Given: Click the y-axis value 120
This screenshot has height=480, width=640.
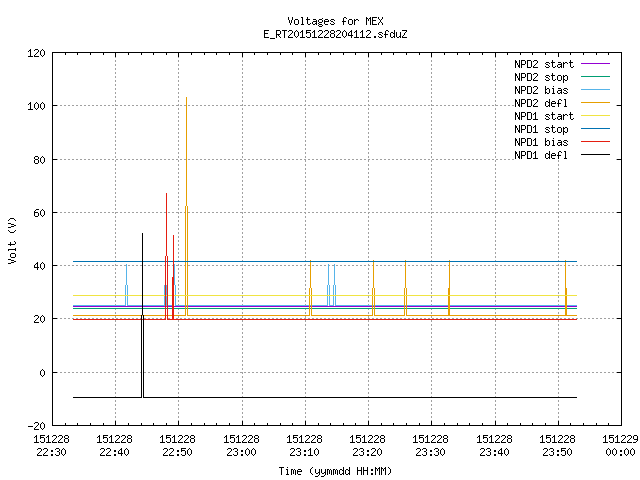Looking at the screenshot, I should (x=36, y=53).
